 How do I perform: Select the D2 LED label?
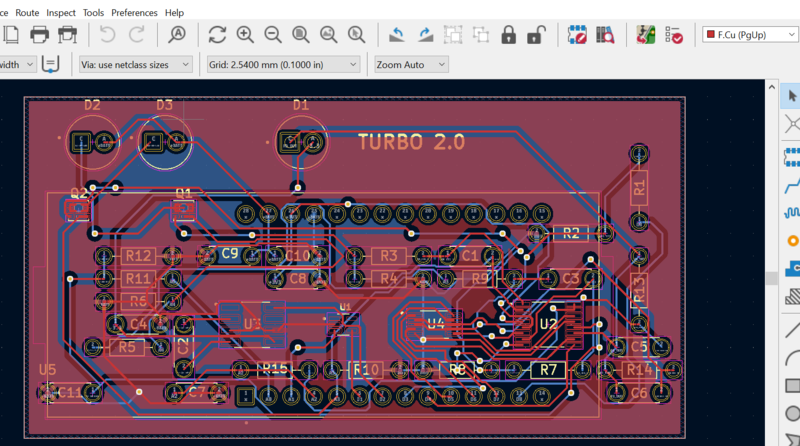pyautogui.click(x=92, y=105)
